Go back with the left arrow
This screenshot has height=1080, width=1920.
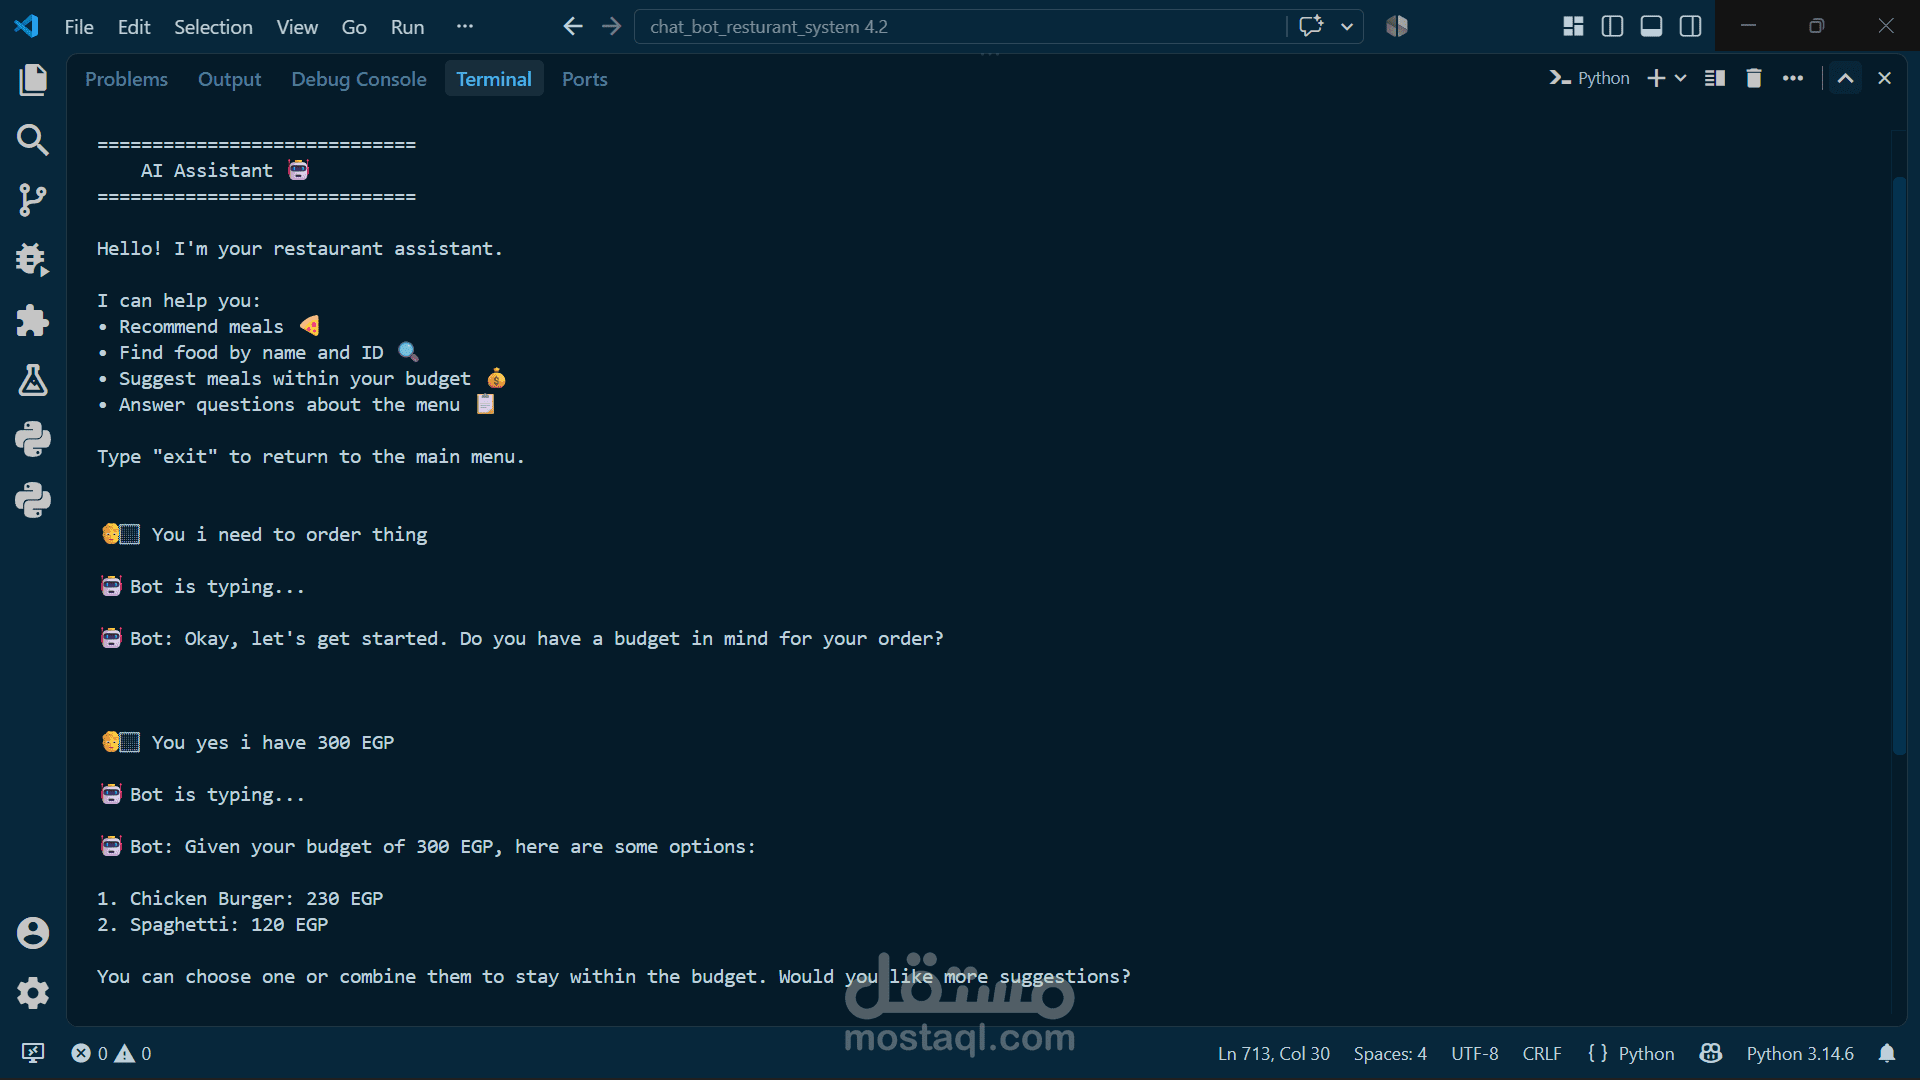tap(573, 27)
